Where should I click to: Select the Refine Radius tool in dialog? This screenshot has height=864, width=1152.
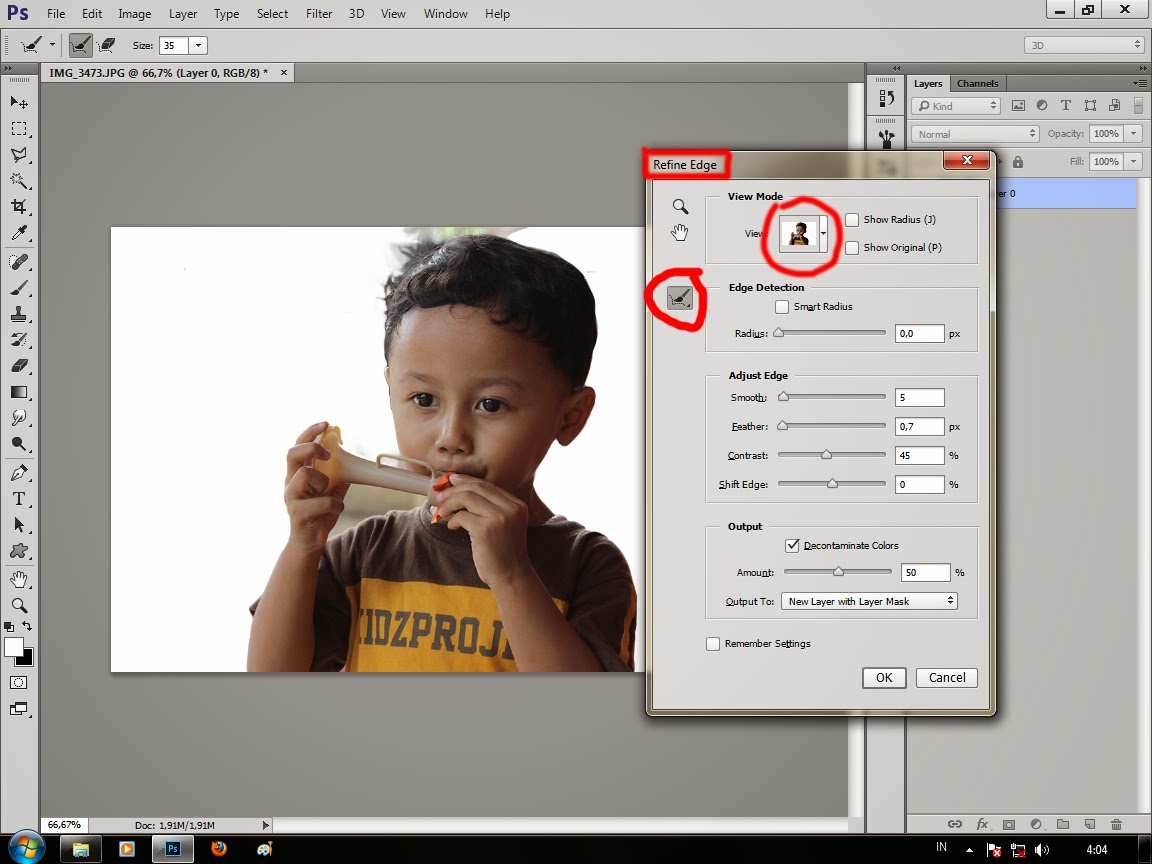pyautogui.click(x=680, y=298)
